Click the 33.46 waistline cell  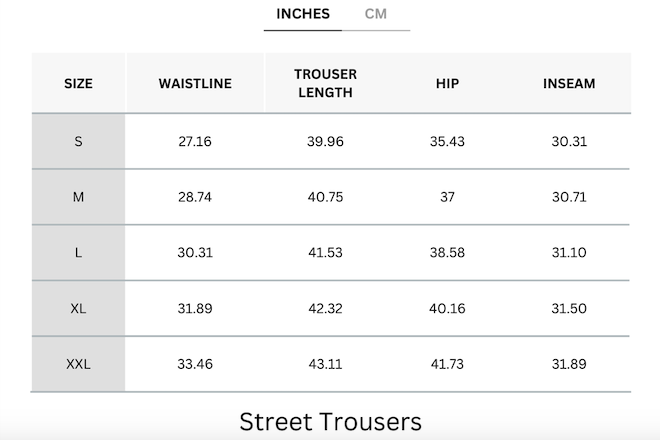[195, 364]
